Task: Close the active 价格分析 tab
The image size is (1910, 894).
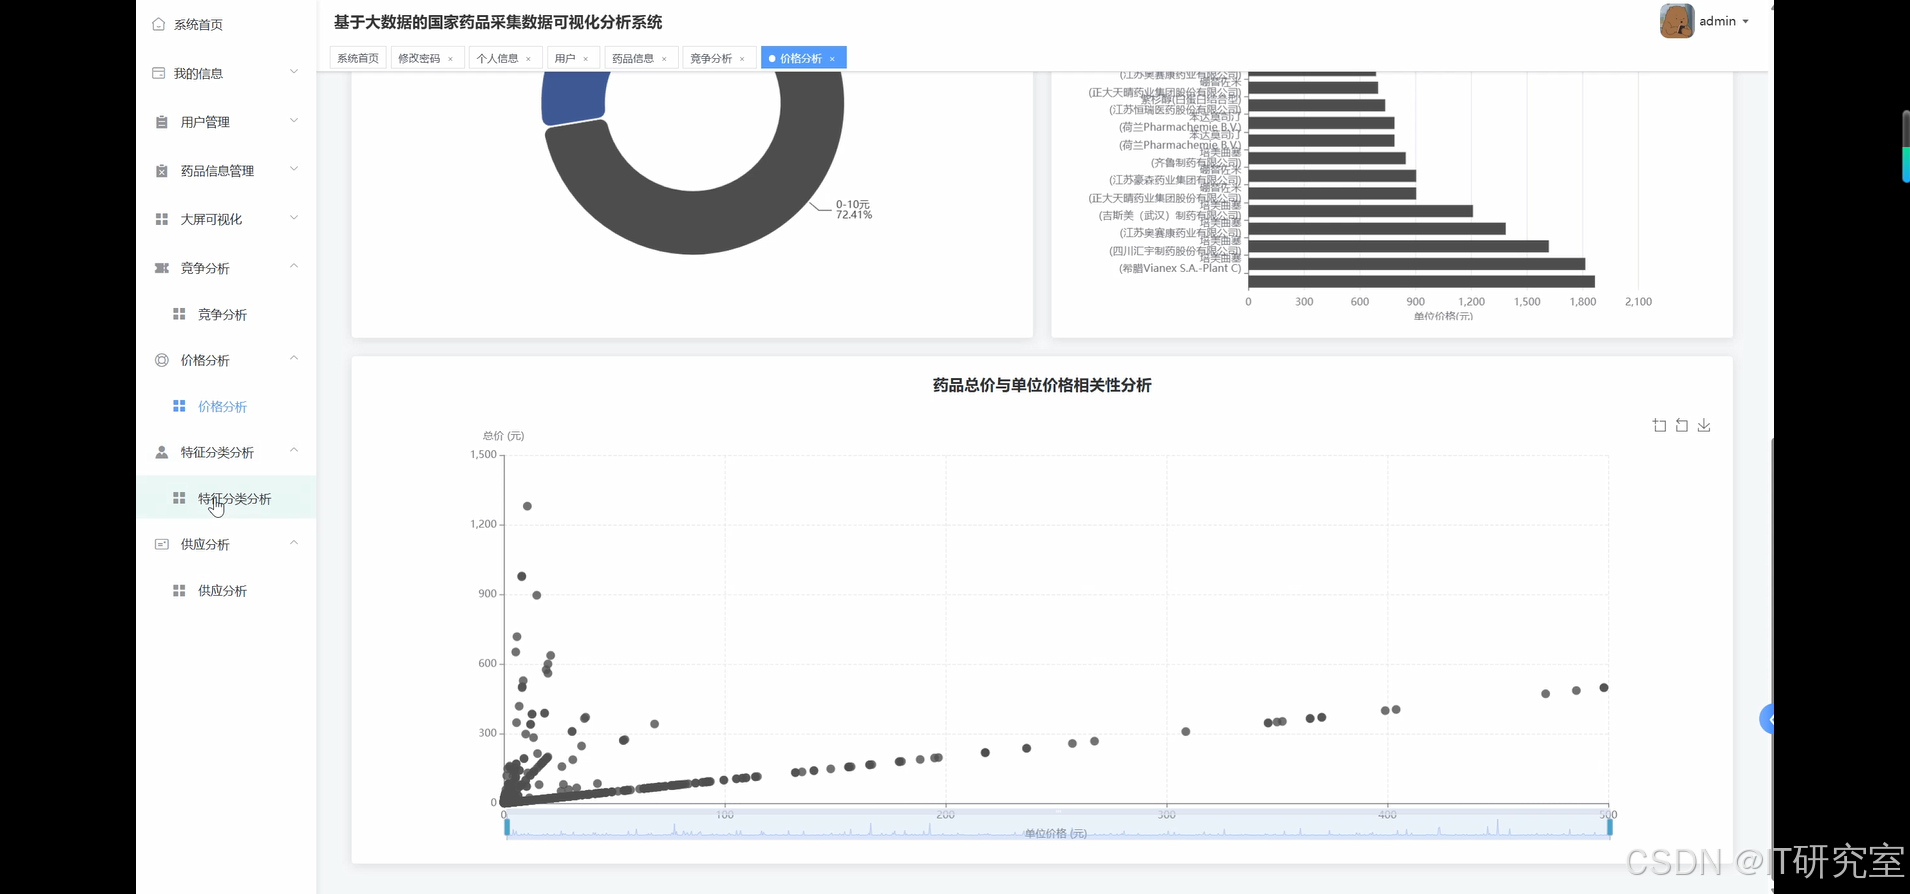Action: 832,59
